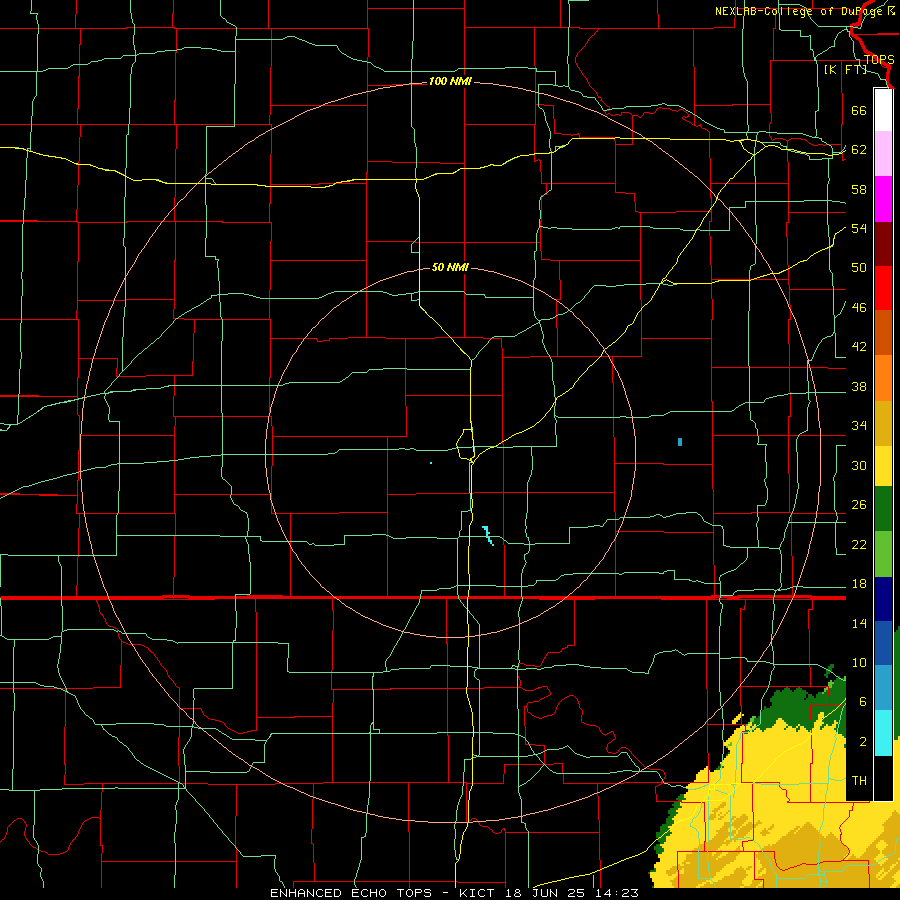Click legend value '34'
This screenshot has height=900, width=900.
click(x=859, y=426)
